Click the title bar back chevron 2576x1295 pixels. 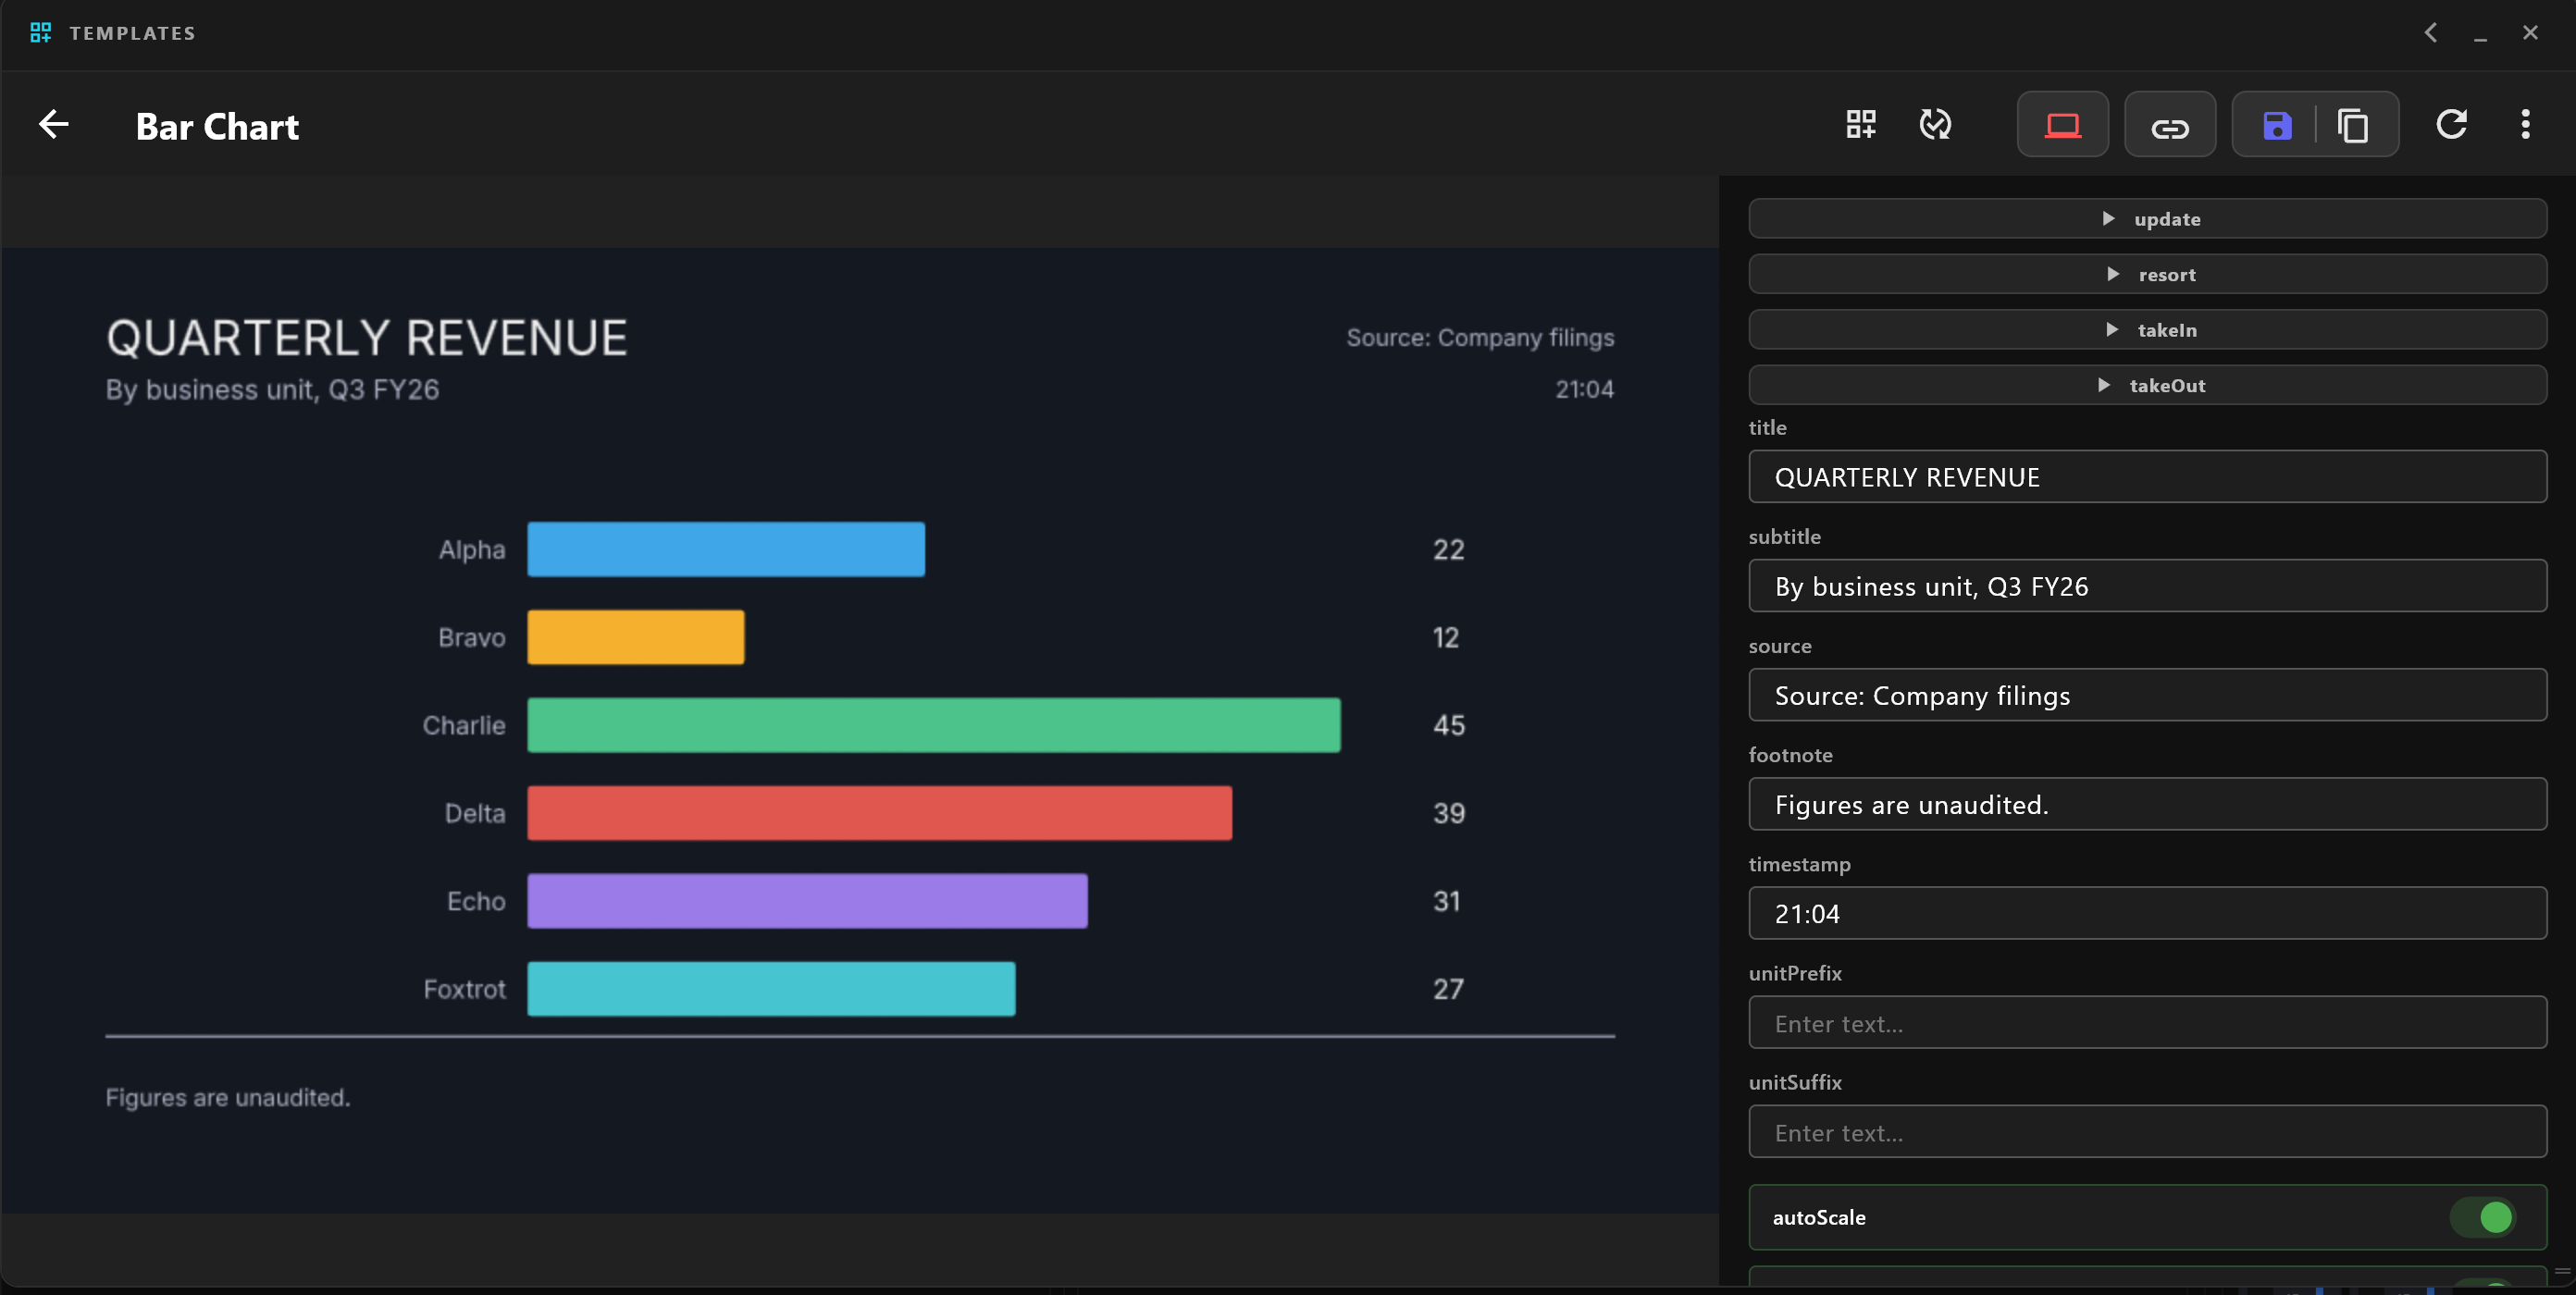tap(2431, 33)
